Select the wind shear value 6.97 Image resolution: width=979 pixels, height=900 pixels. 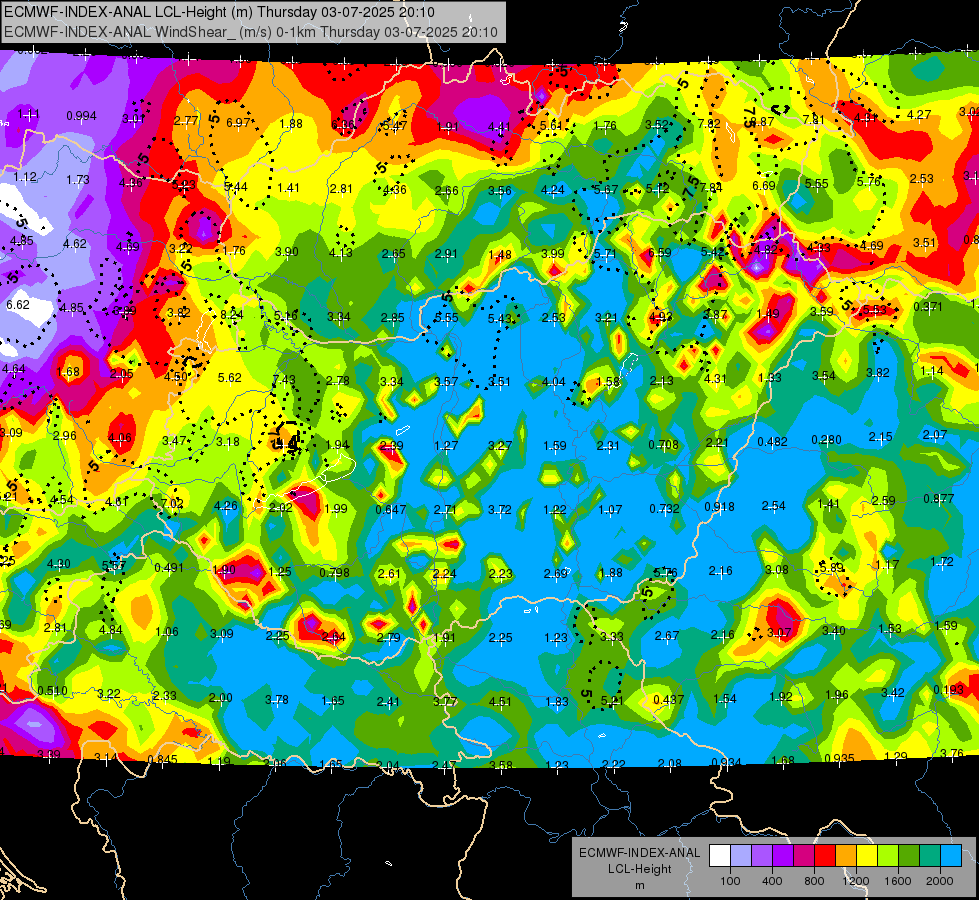point(239,122)
